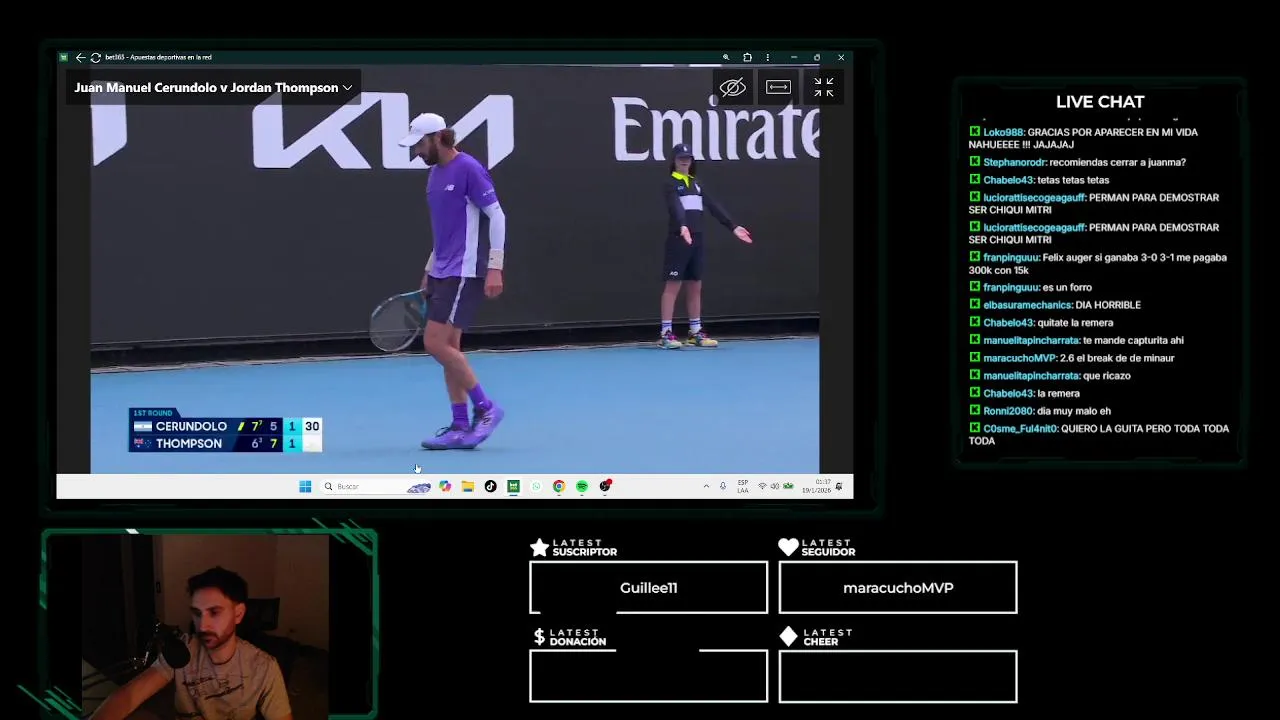The width and height of the screenshot is (1280, 720).
Task: Click chat user Stephanorodr
Action: coord(1014,162)
